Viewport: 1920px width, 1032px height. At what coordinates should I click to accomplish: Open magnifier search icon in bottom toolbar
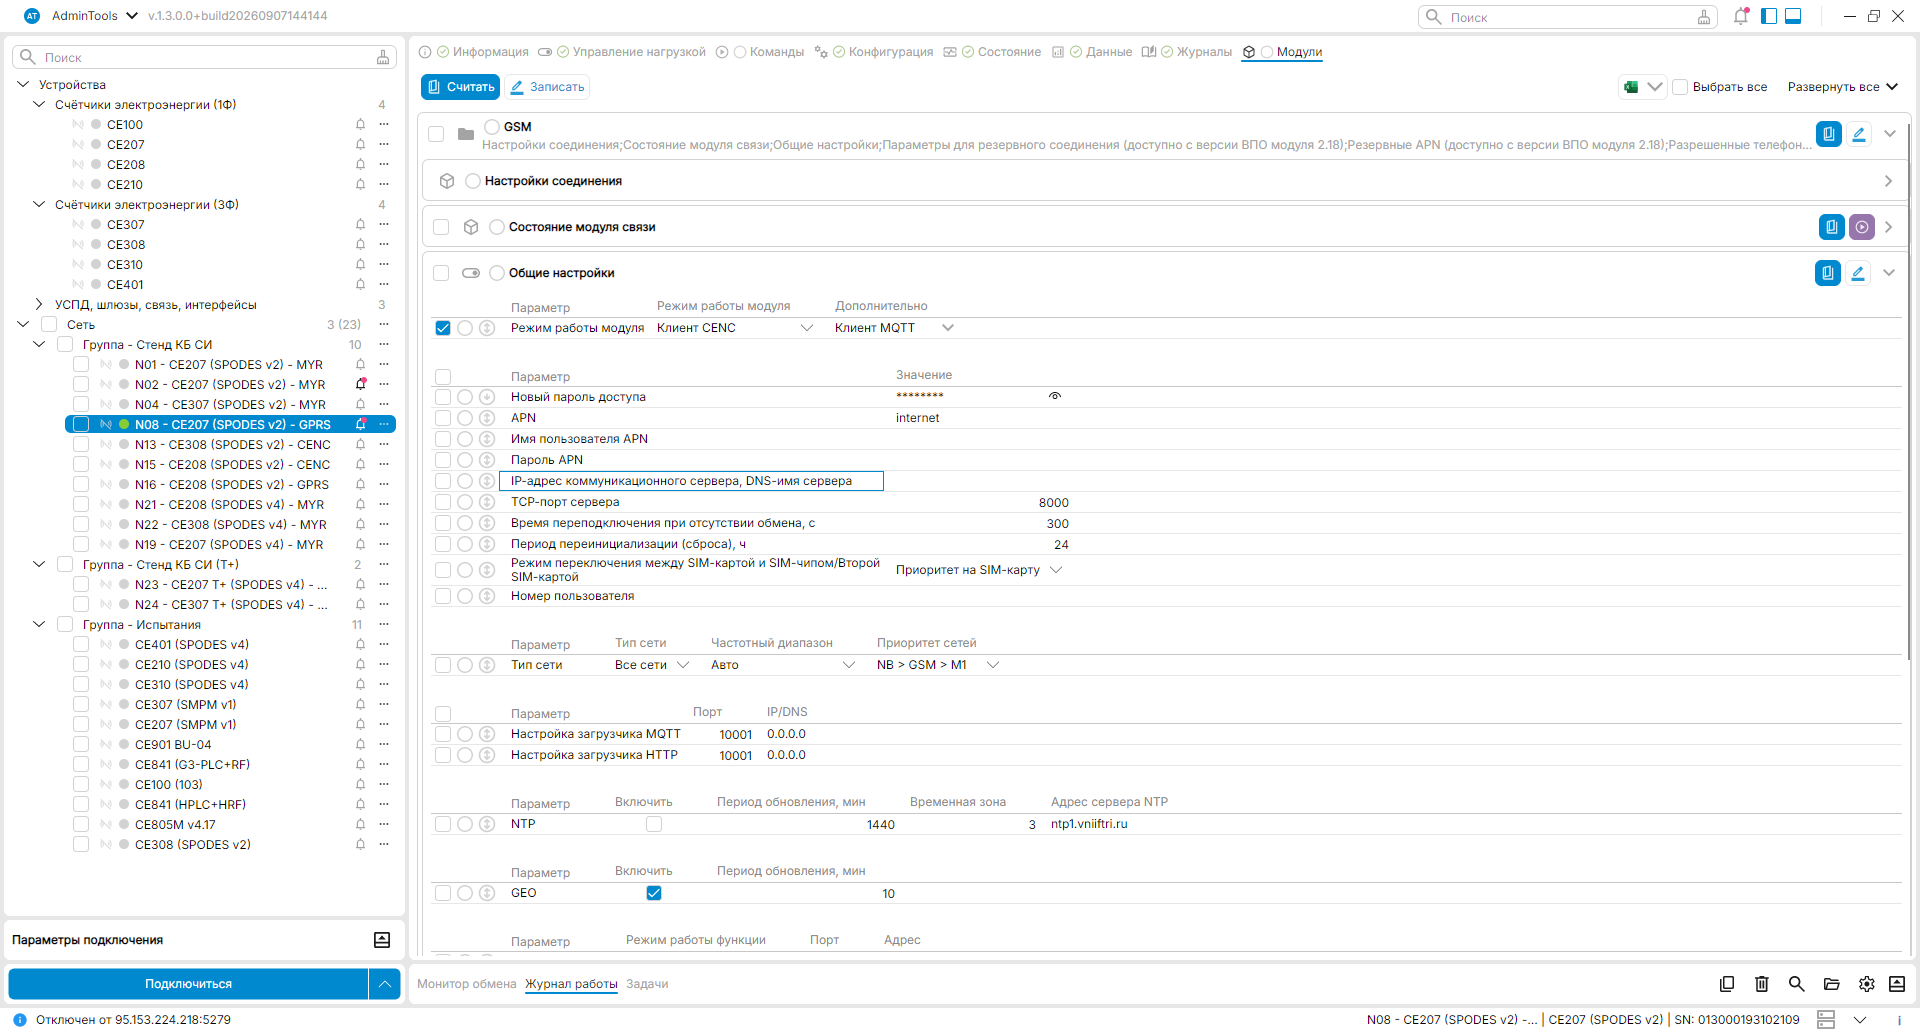1797,984
